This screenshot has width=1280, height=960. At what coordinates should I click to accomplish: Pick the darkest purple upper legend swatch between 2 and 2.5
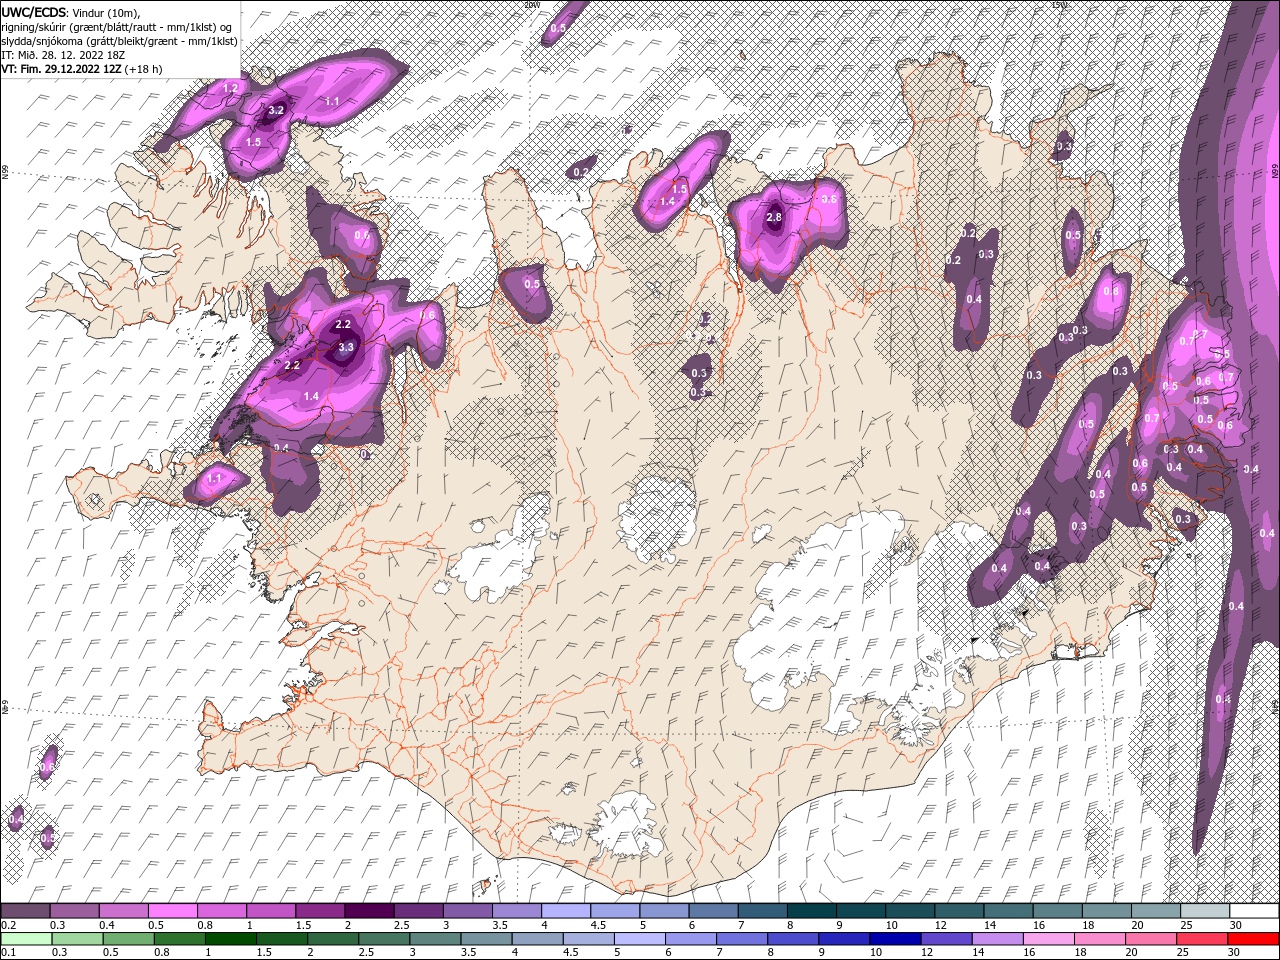coord(368,911)
